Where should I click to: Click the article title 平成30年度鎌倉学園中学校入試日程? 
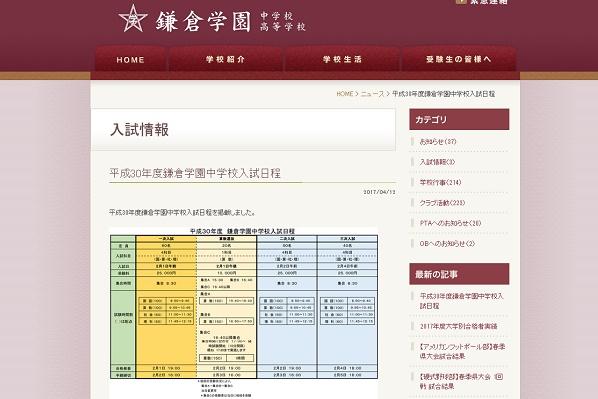pos(195,174)
